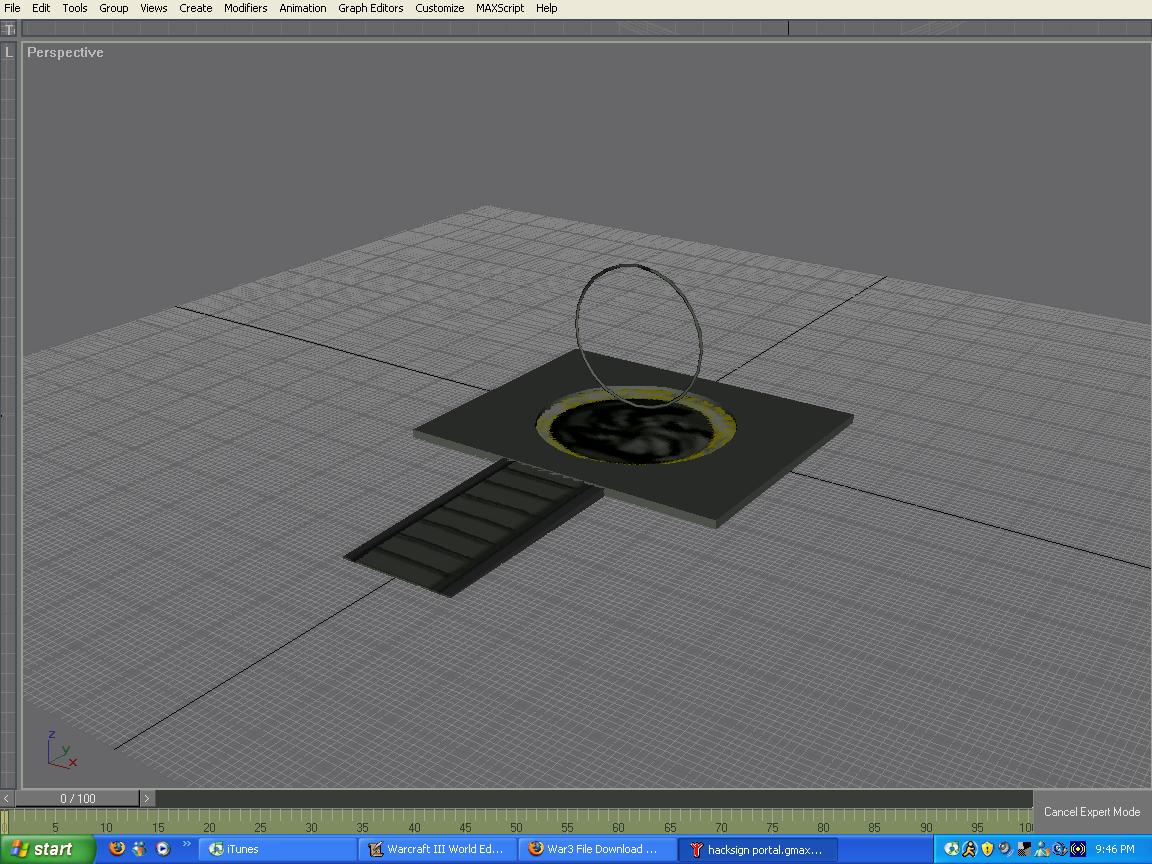1152x864 pixels.
Task: Click the ruler T button at top-left
Action: pos(9,29)
